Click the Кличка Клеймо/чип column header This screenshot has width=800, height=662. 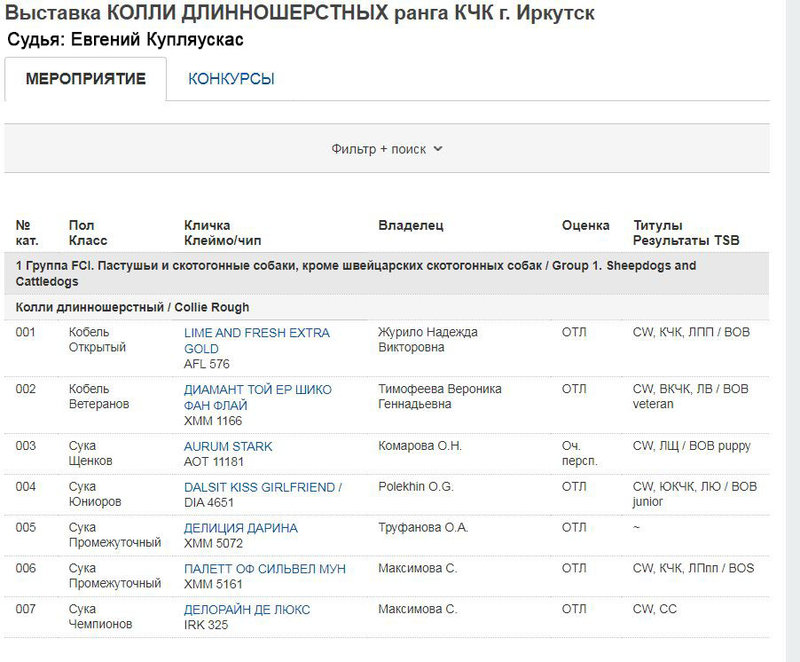[x=222, y=233]
